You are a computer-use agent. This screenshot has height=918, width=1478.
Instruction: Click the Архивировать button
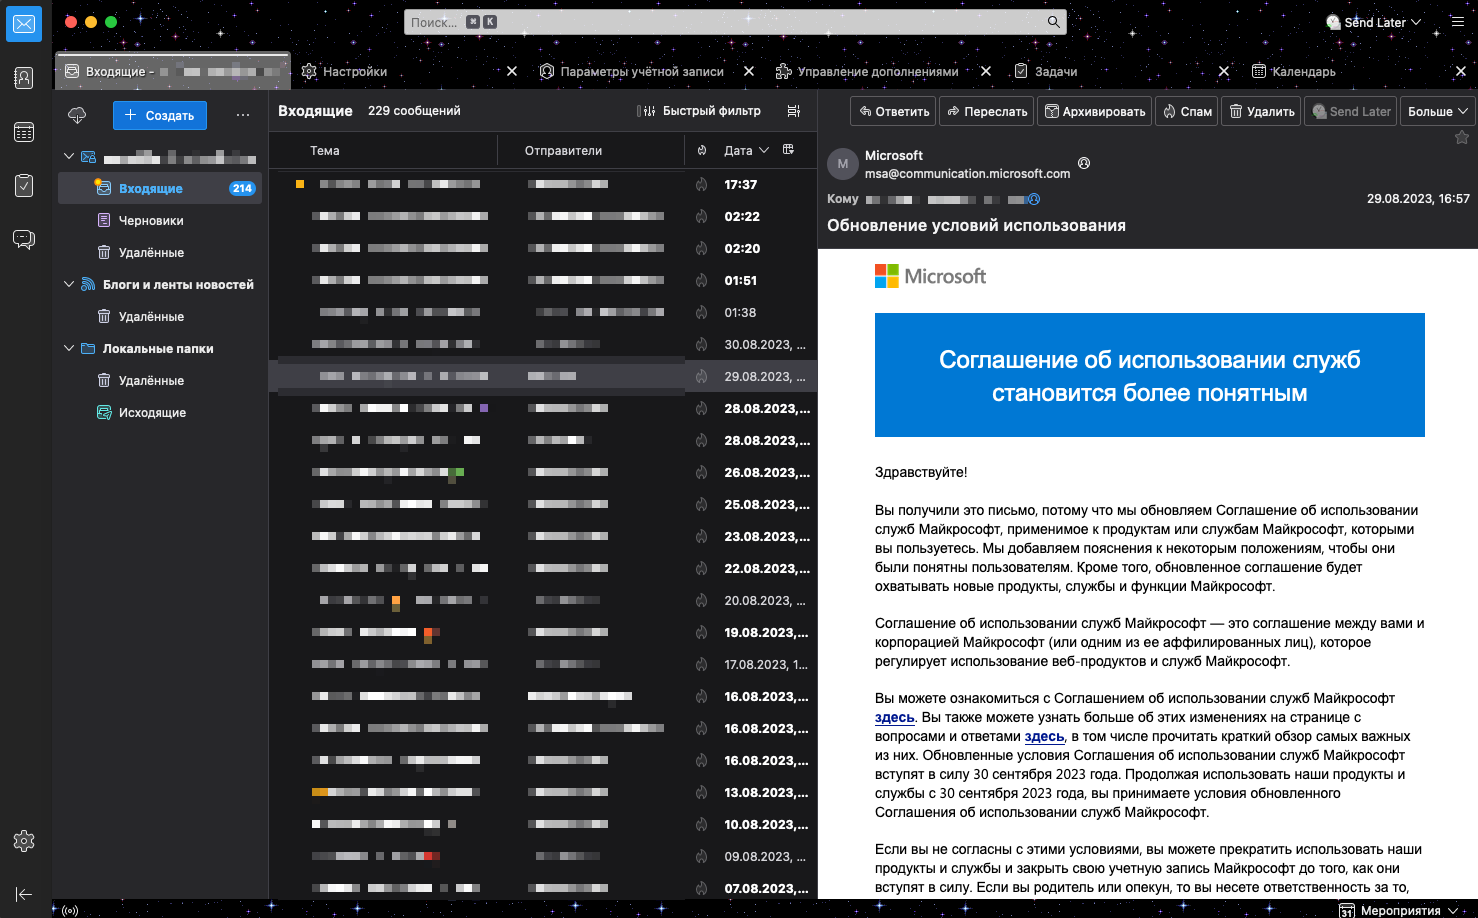[1095, 111]
